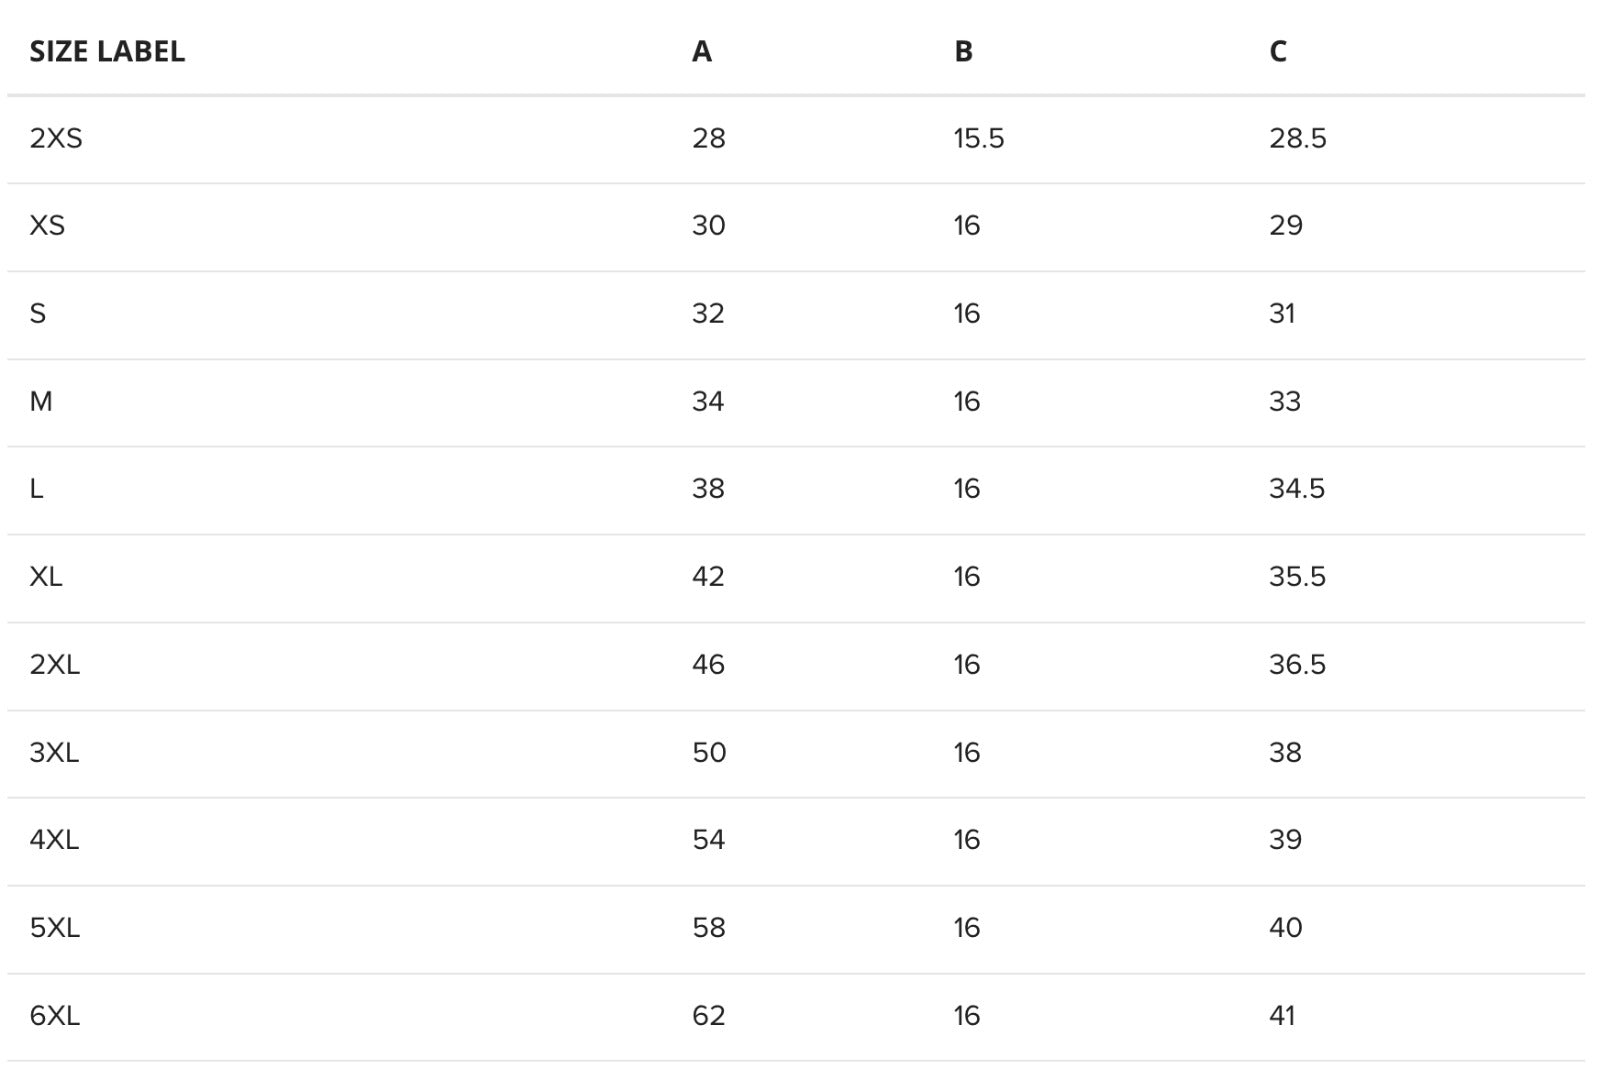
Task: Select column header A
Action: tap(702, 51)
